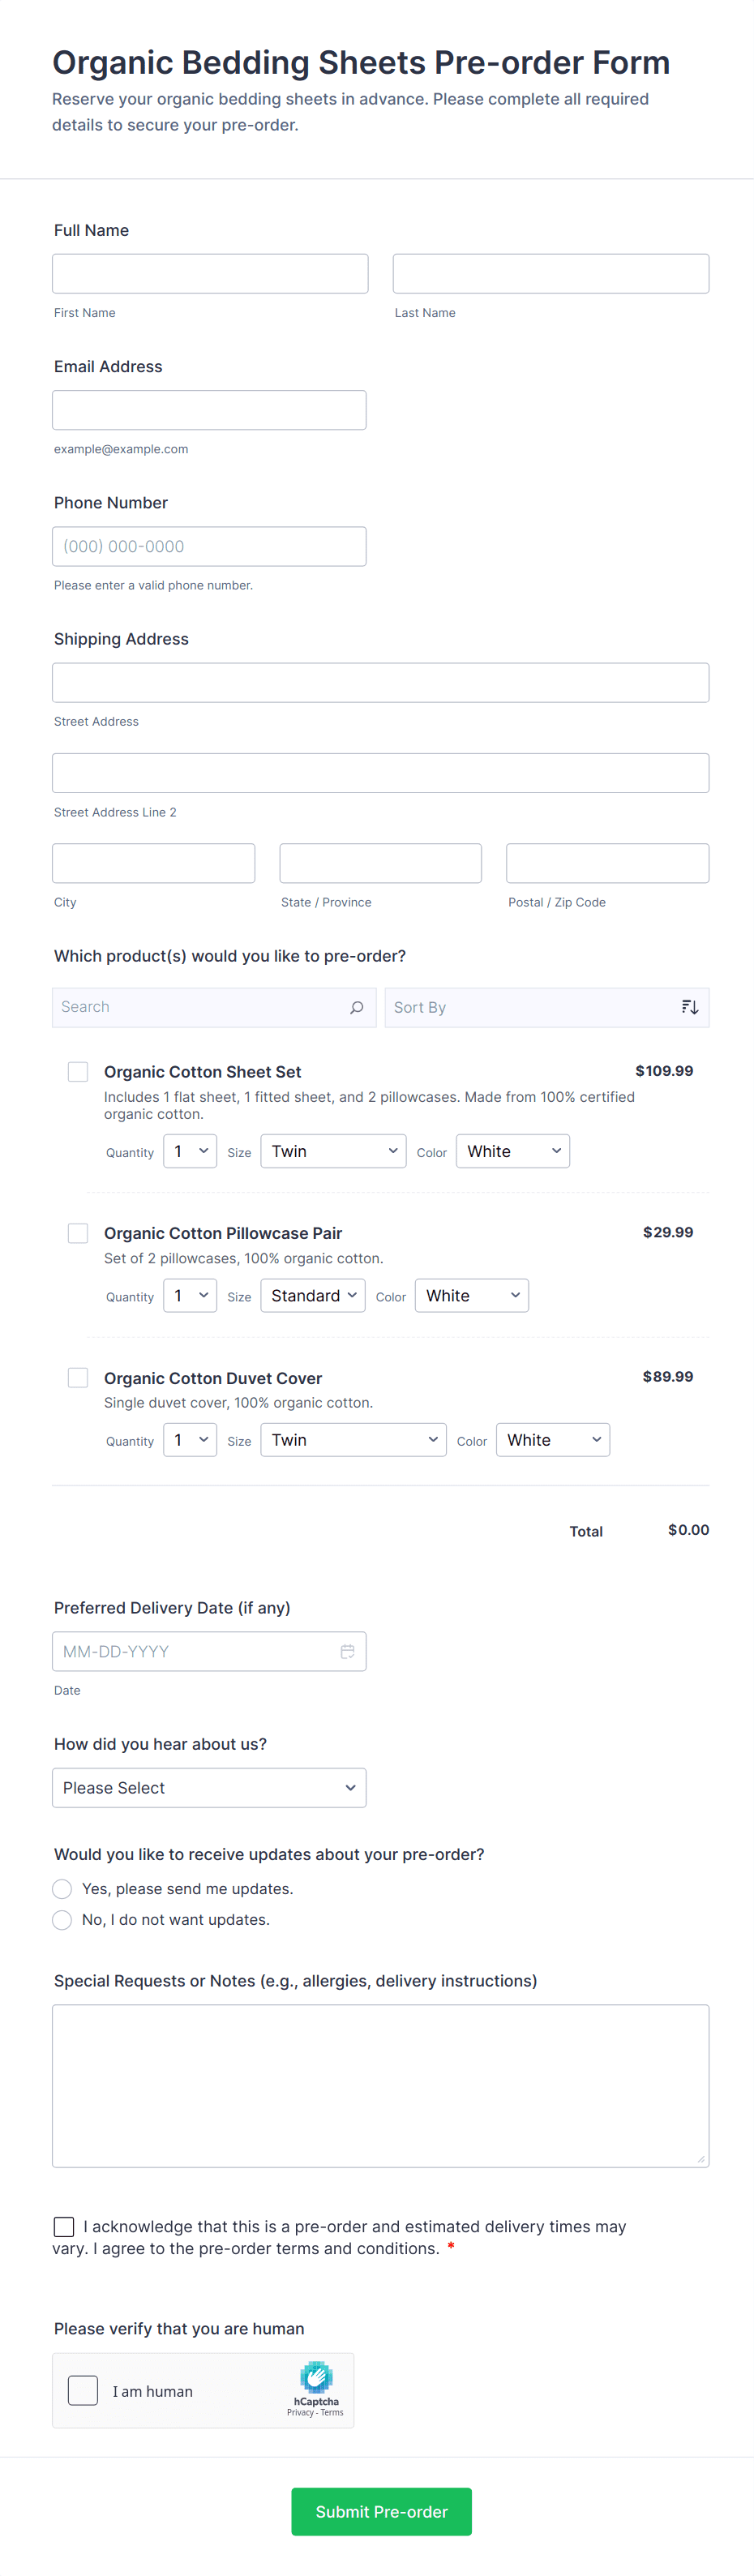Screen dimensions: 754x2576
Task: Click the hCaptcha logo icon
Action: click(x=316, y=2377)
